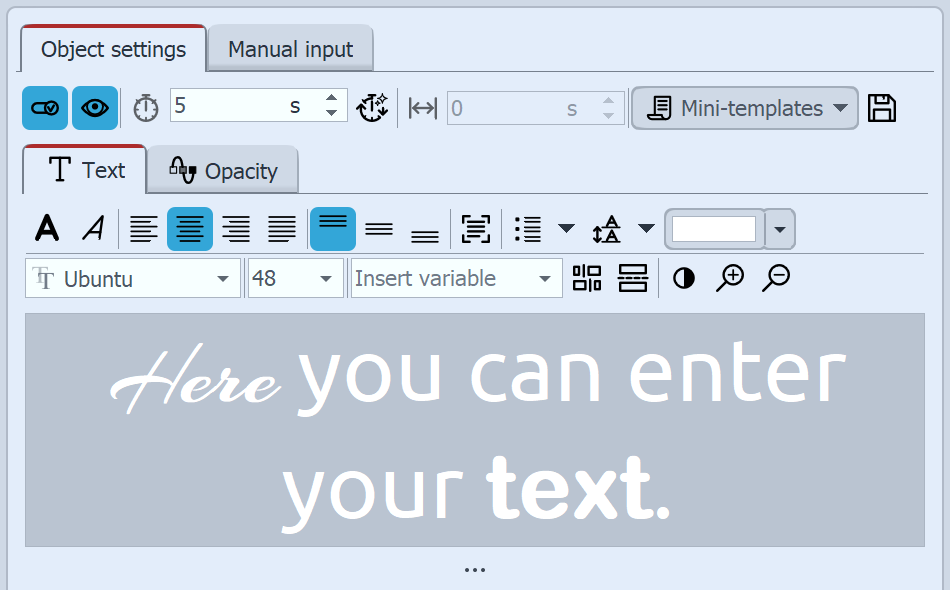Enable bold text formatting
Screen dimensions: 950x590
(x=46, y=228)
